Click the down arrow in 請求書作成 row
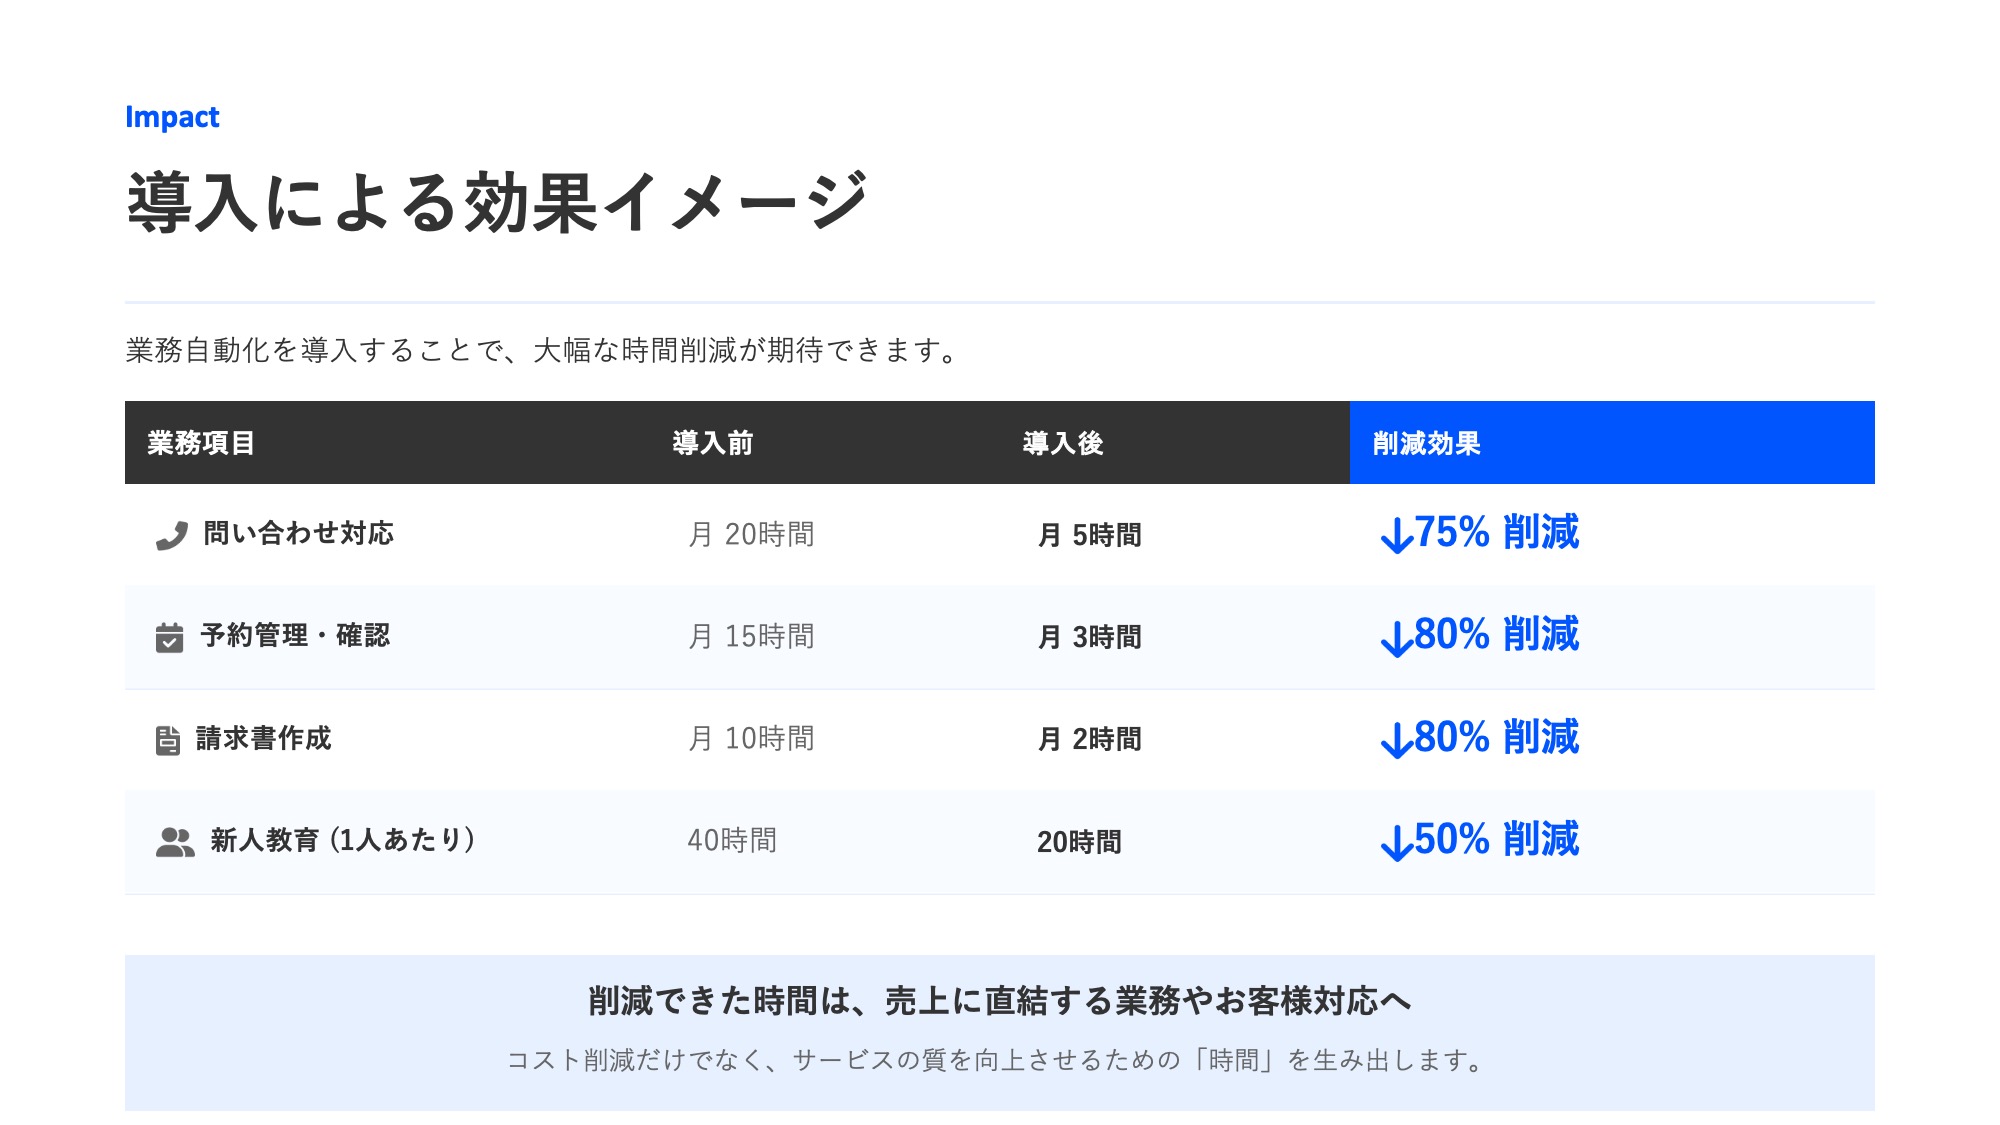Viewport: 2000px width, 1125px height. point(1396,740)
